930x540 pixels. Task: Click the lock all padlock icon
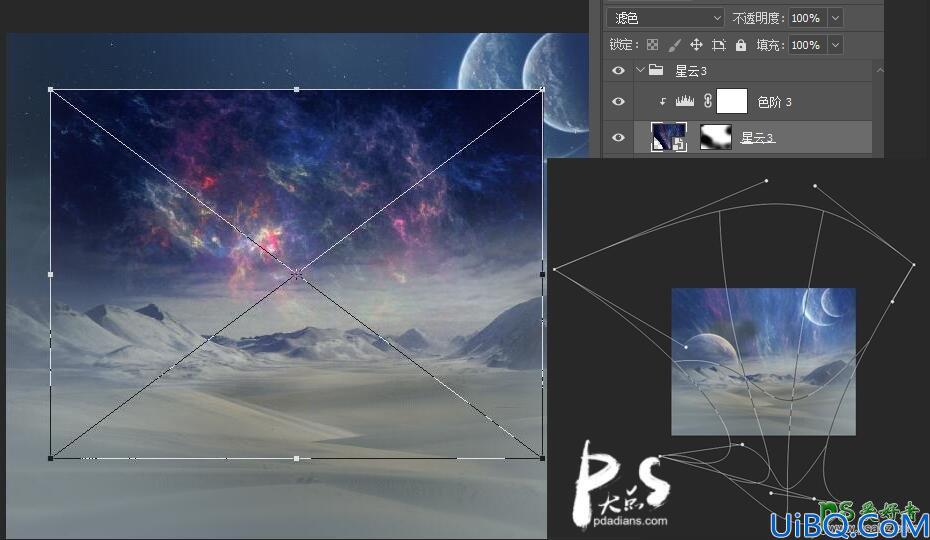click(x=741, y=45)
